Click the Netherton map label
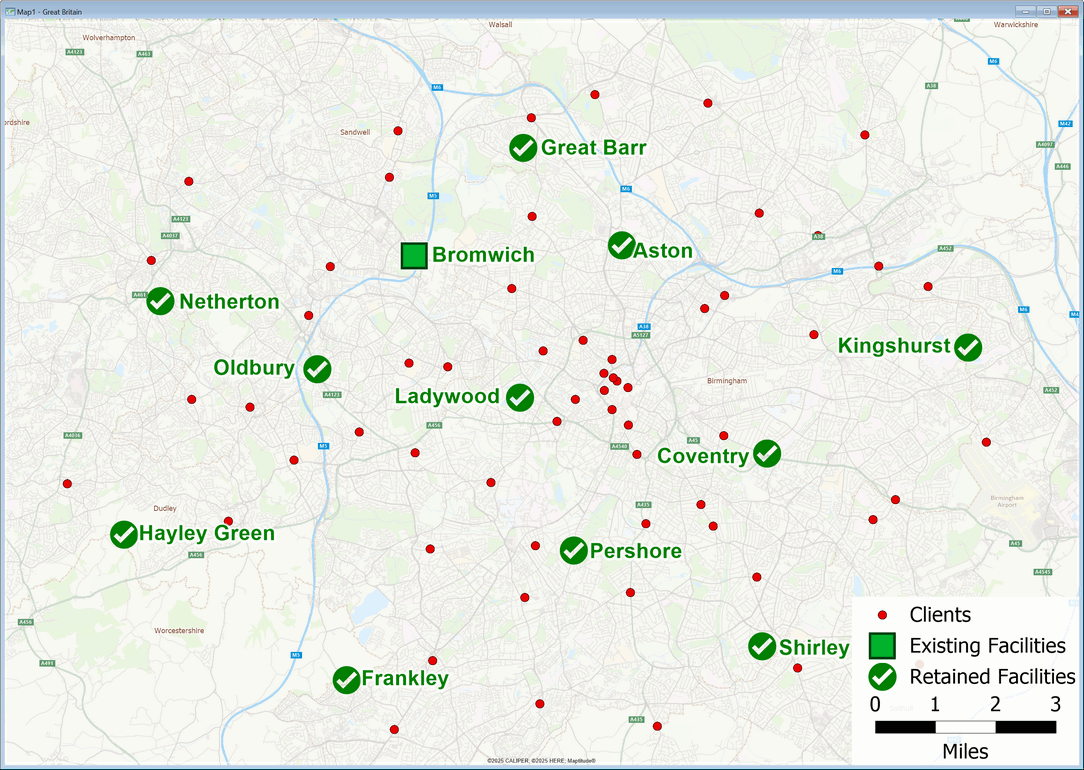Screen dimensions: 1084x770 [x=230, y=301]
